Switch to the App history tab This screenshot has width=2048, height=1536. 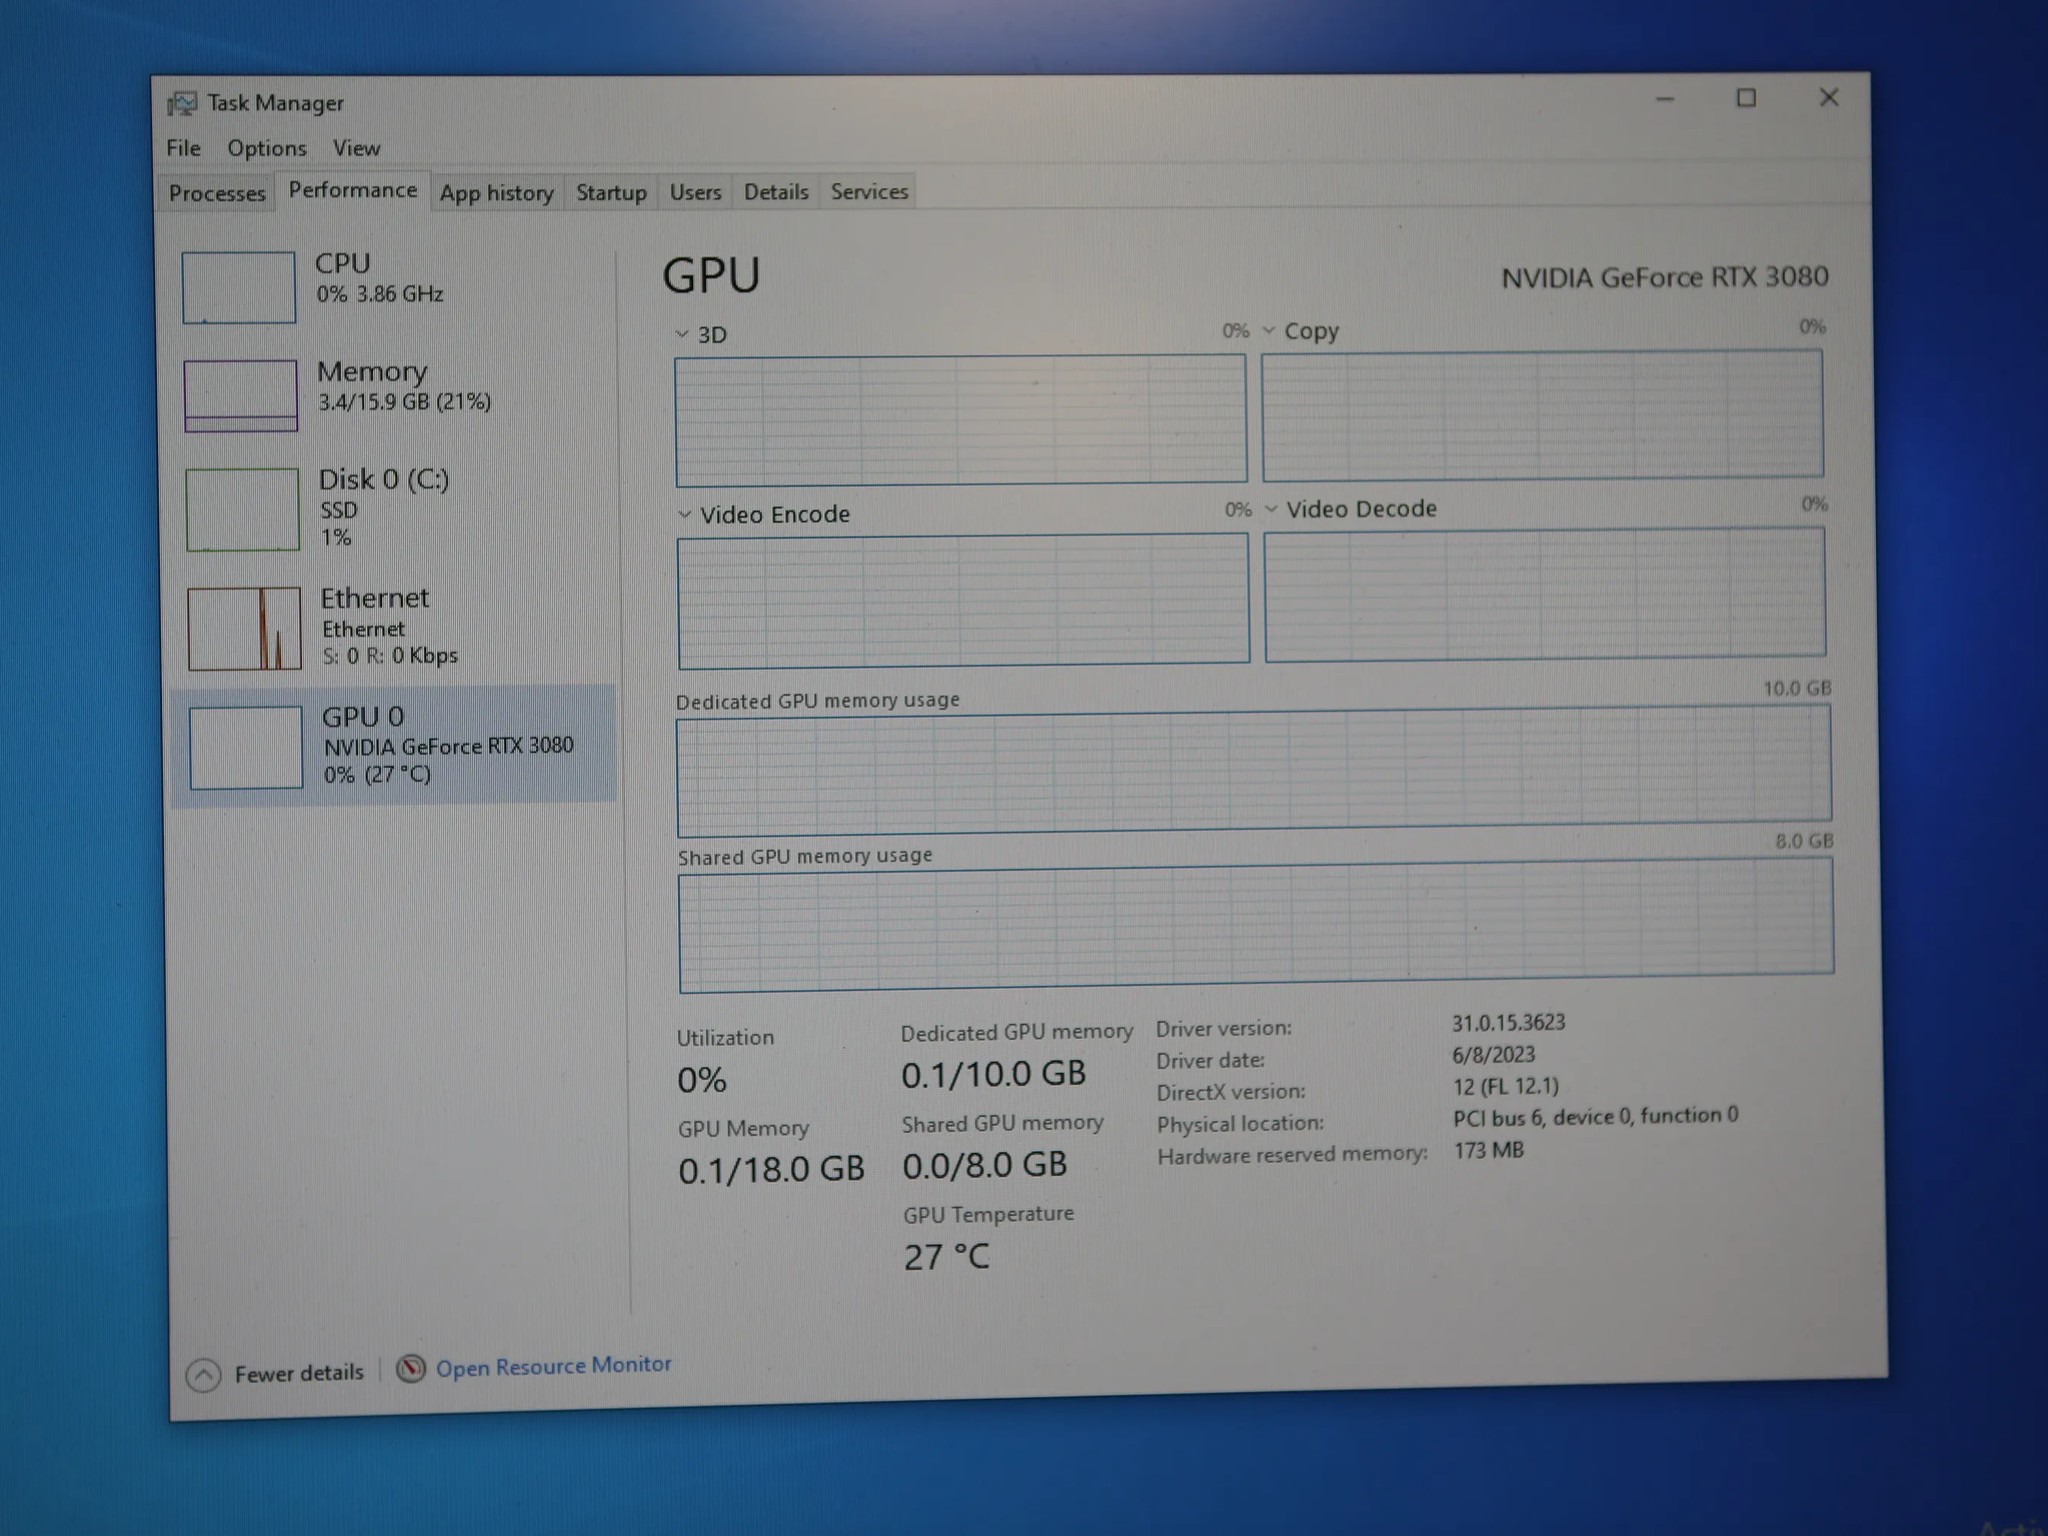click(497, 193)
